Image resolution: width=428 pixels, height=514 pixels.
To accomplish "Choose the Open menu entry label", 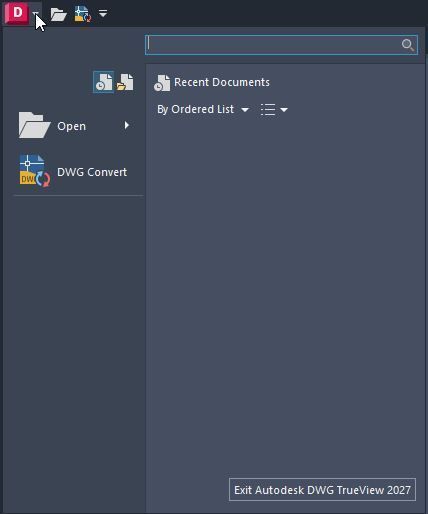I will click(71, 126).
